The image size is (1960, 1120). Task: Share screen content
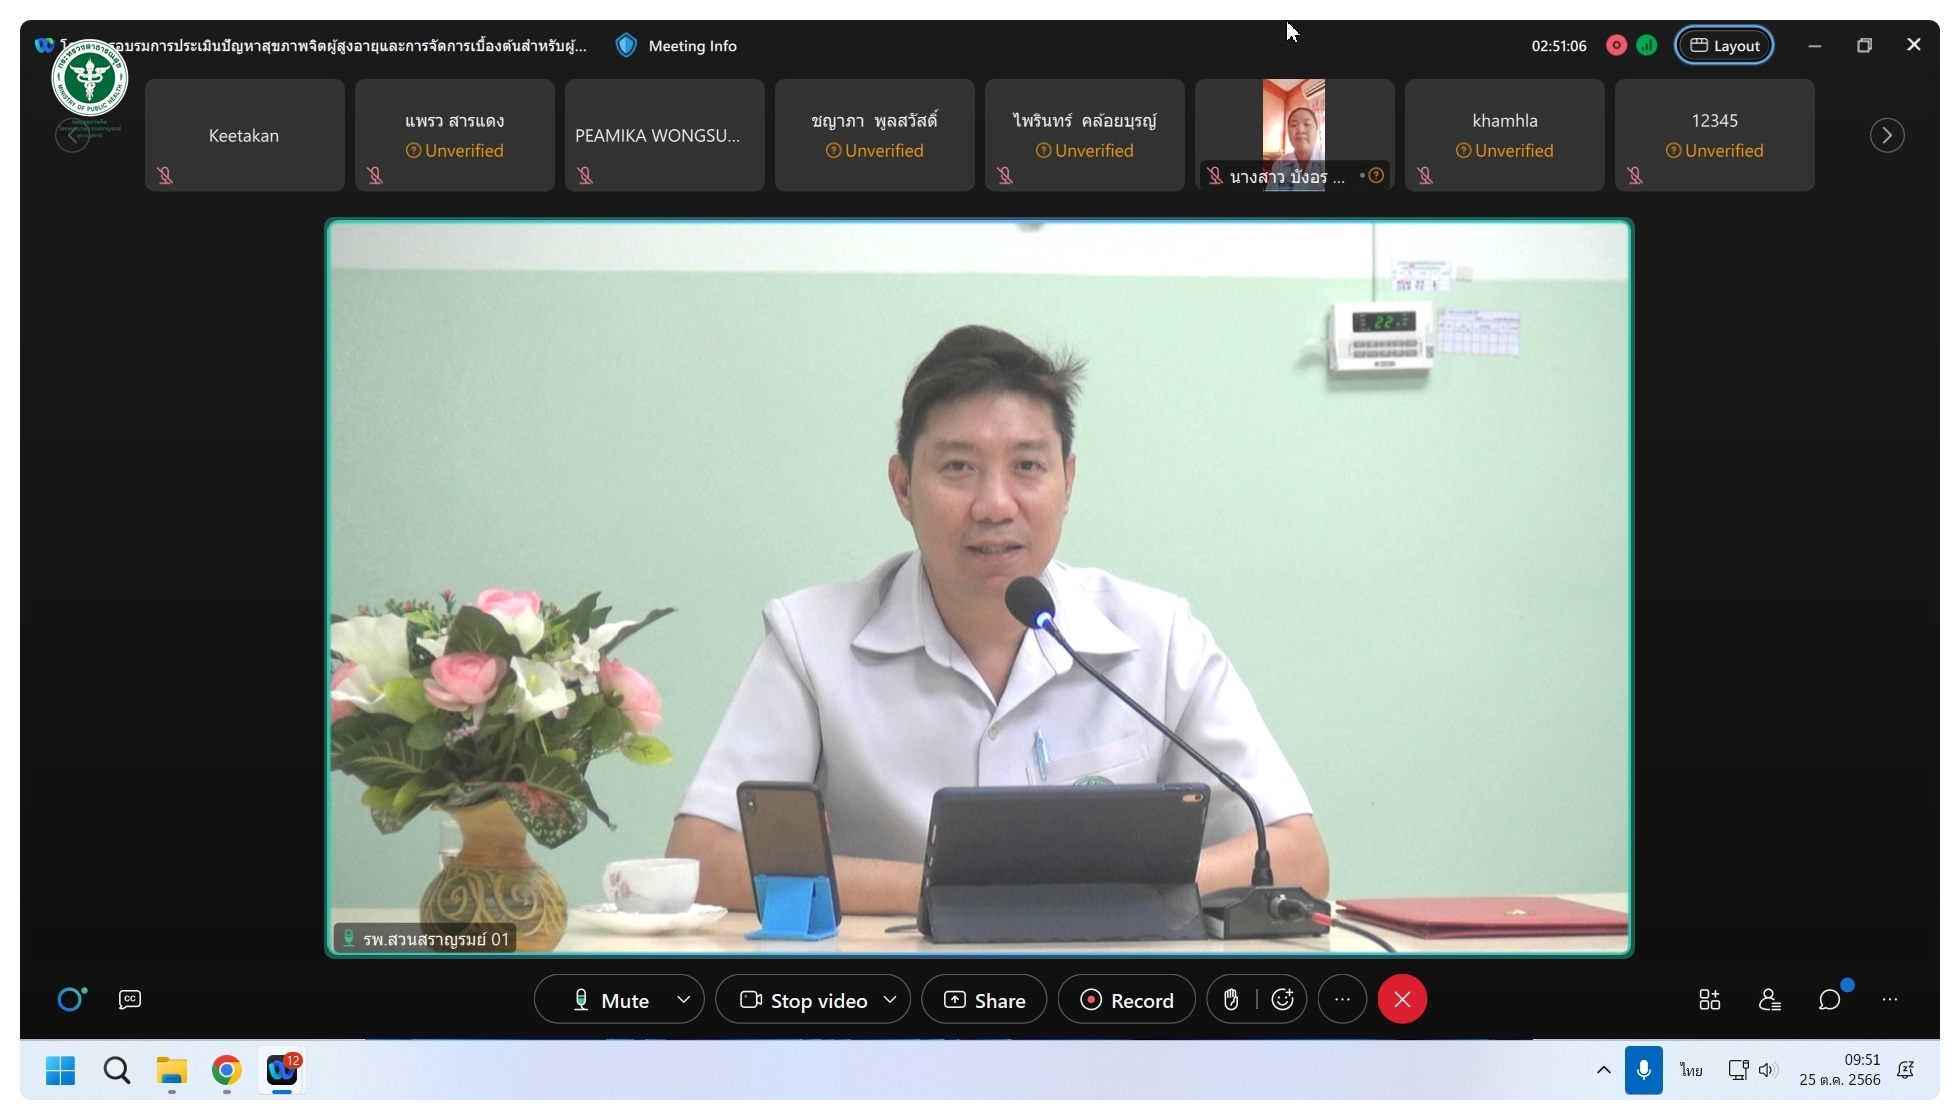984,1000
